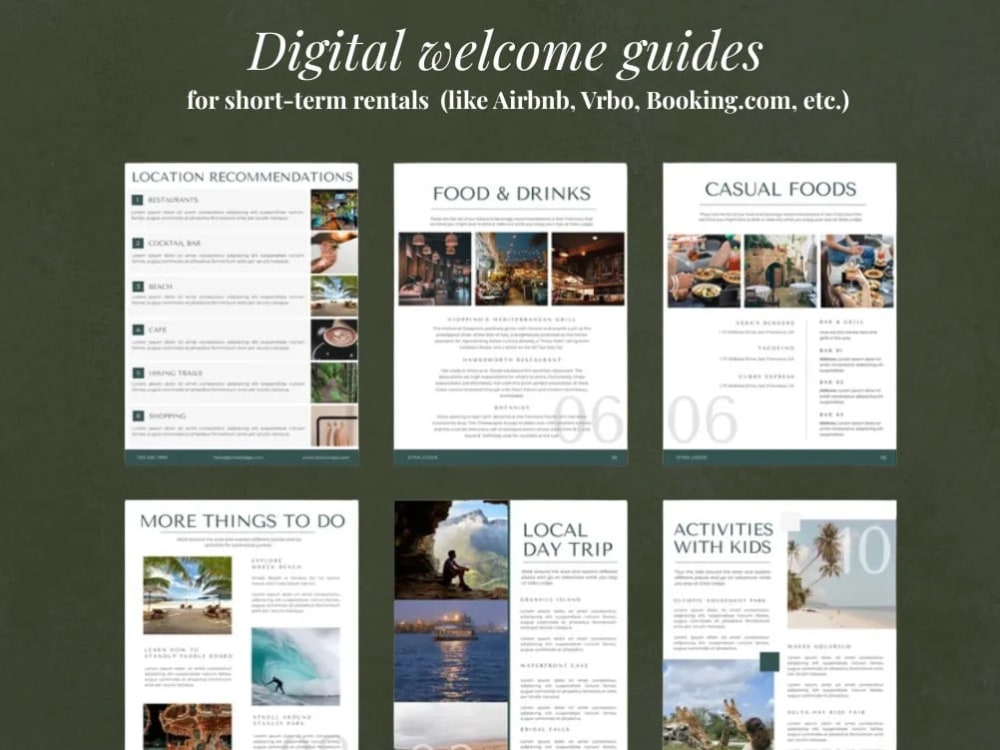Open the Restaurants row photo
The image size is (1000, 750).
334,210
